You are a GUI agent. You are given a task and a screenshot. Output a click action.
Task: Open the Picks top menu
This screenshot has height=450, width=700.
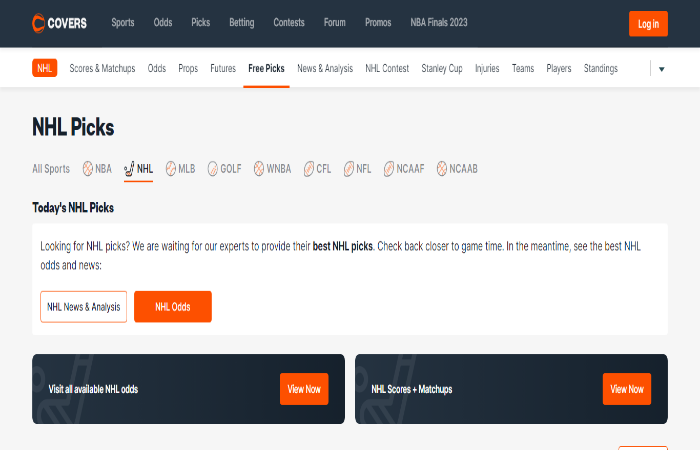200,23
